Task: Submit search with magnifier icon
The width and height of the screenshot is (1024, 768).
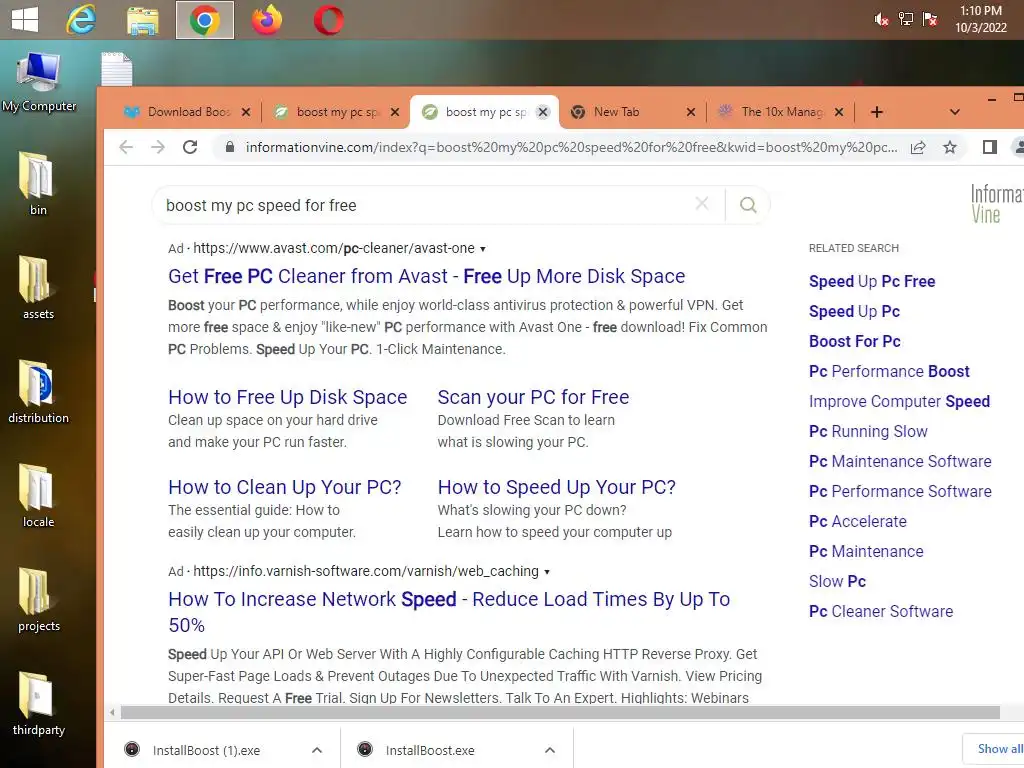Action: point(748,205)
